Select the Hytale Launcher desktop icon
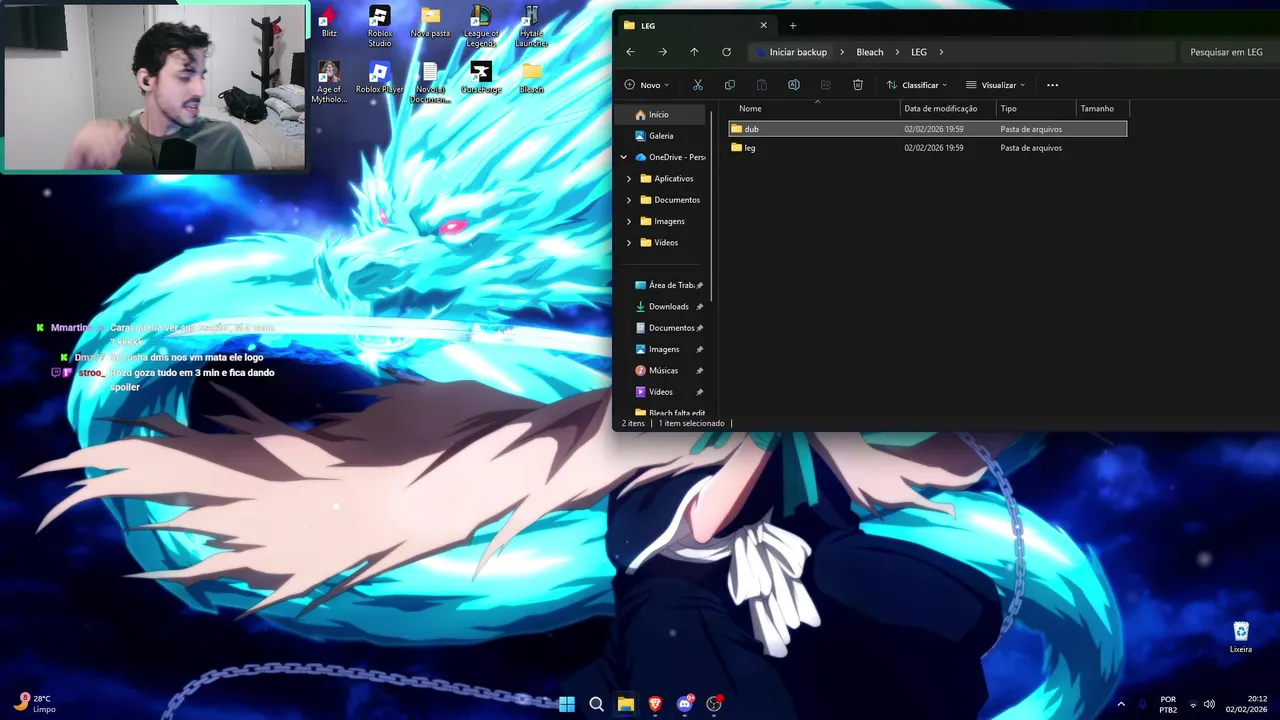Viewport: 1280px width, 720px height. pos(531,26)
